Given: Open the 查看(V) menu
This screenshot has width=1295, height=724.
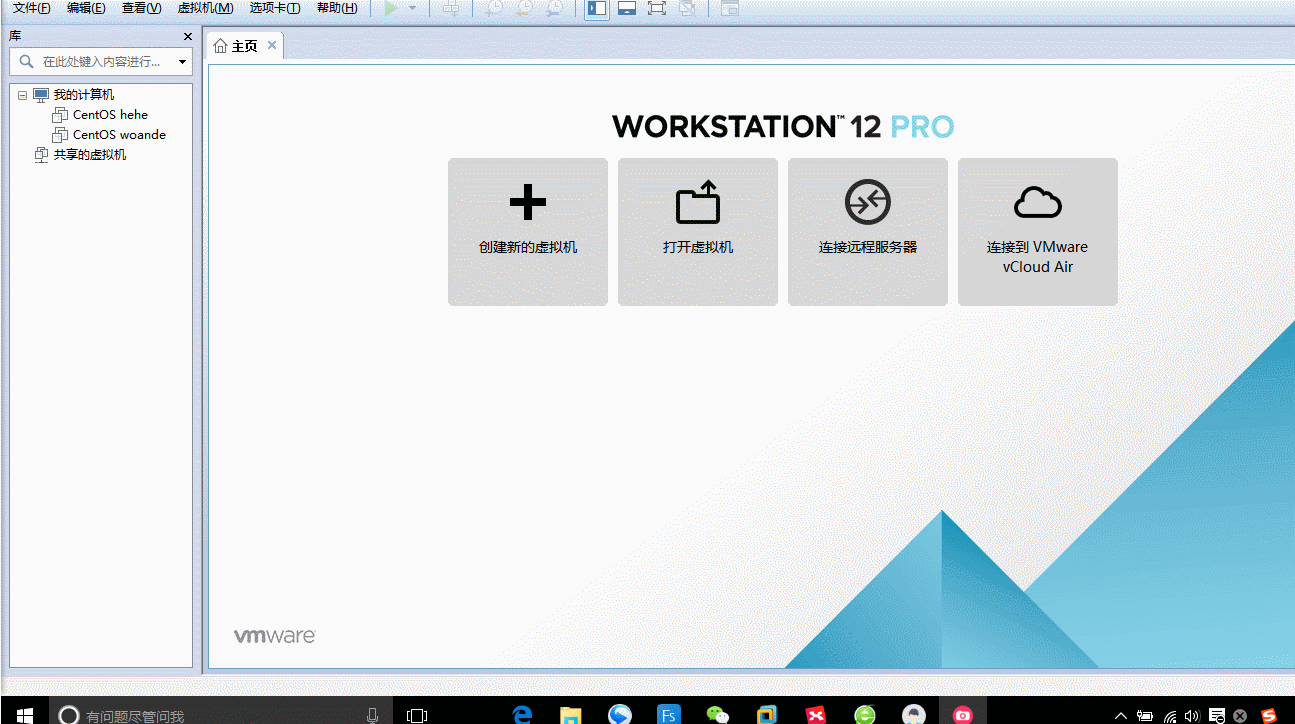Looking at the screenshot, I should 141,8.
